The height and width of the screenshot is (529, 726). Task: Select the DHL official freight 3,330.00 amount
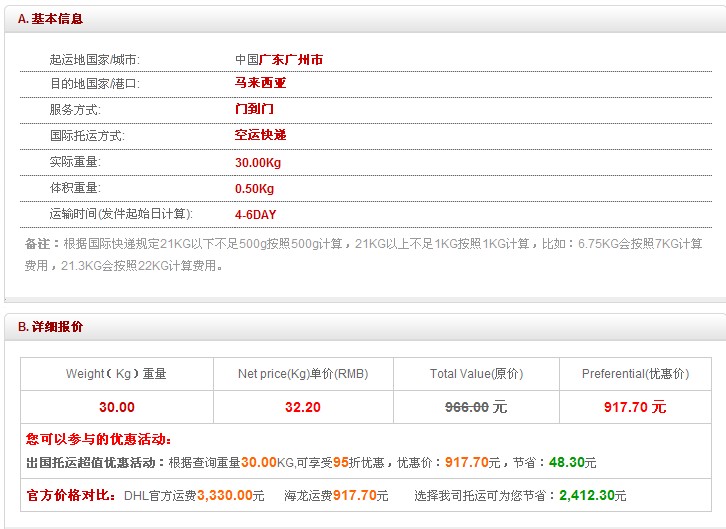224,495
